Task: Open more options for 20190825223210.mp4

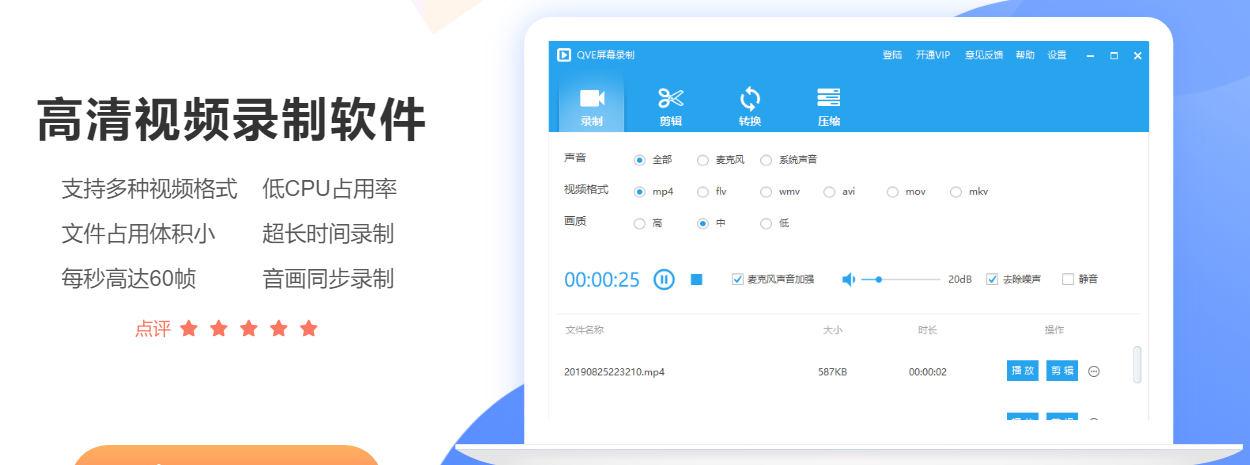Action: pos(1094,371)
